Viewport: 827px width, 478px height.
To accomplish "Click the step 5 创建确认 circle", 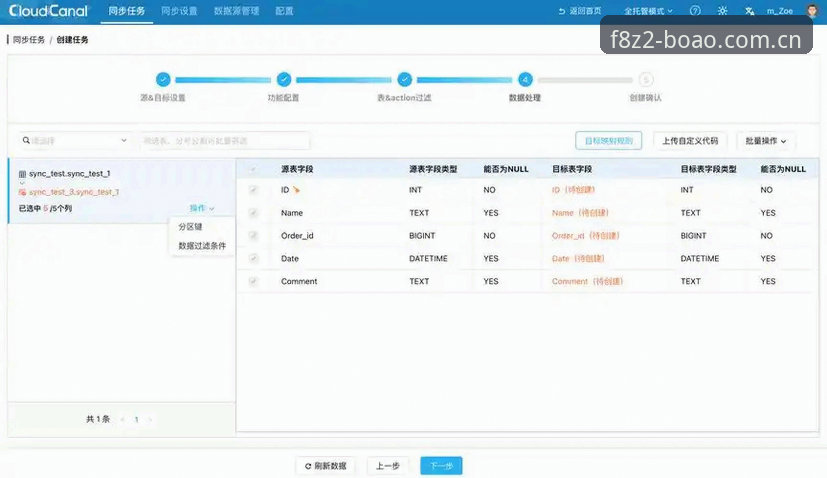I will [646, 80].
